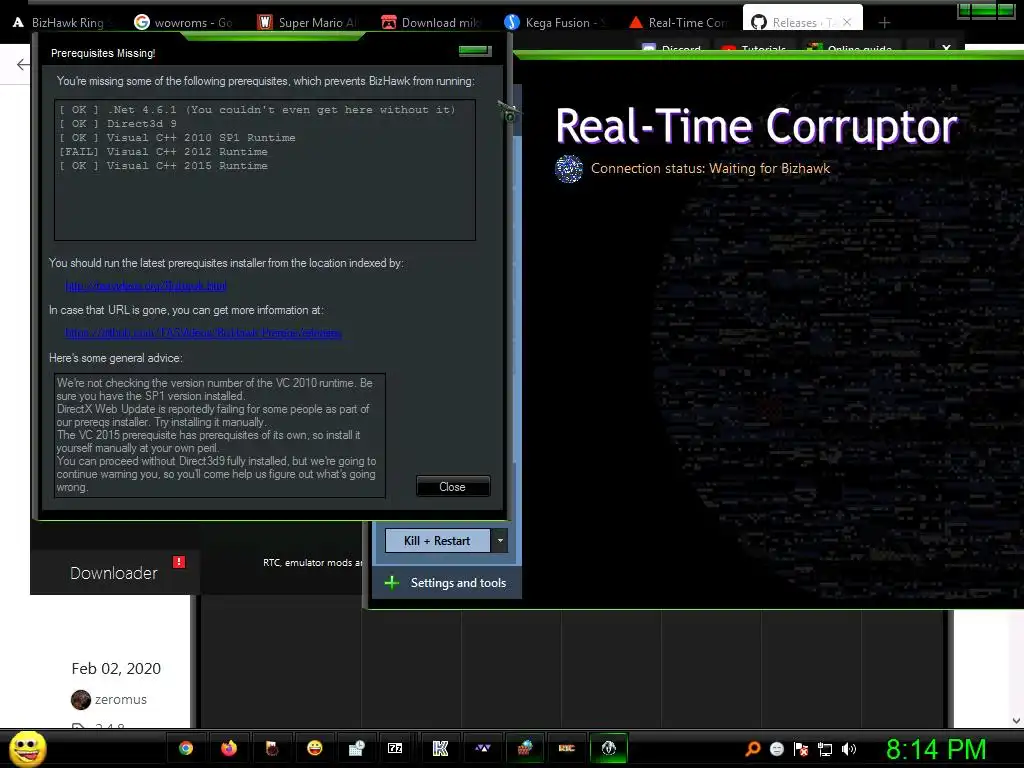1024x768 pixels.
Task: Expand Settings and tools
Action: coord(447,583)
